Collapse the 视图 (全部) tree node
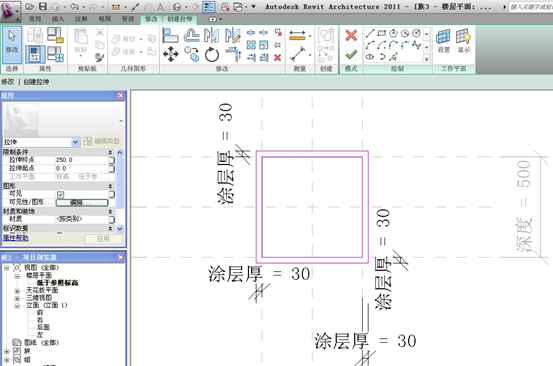 click(x=6, y=268)
